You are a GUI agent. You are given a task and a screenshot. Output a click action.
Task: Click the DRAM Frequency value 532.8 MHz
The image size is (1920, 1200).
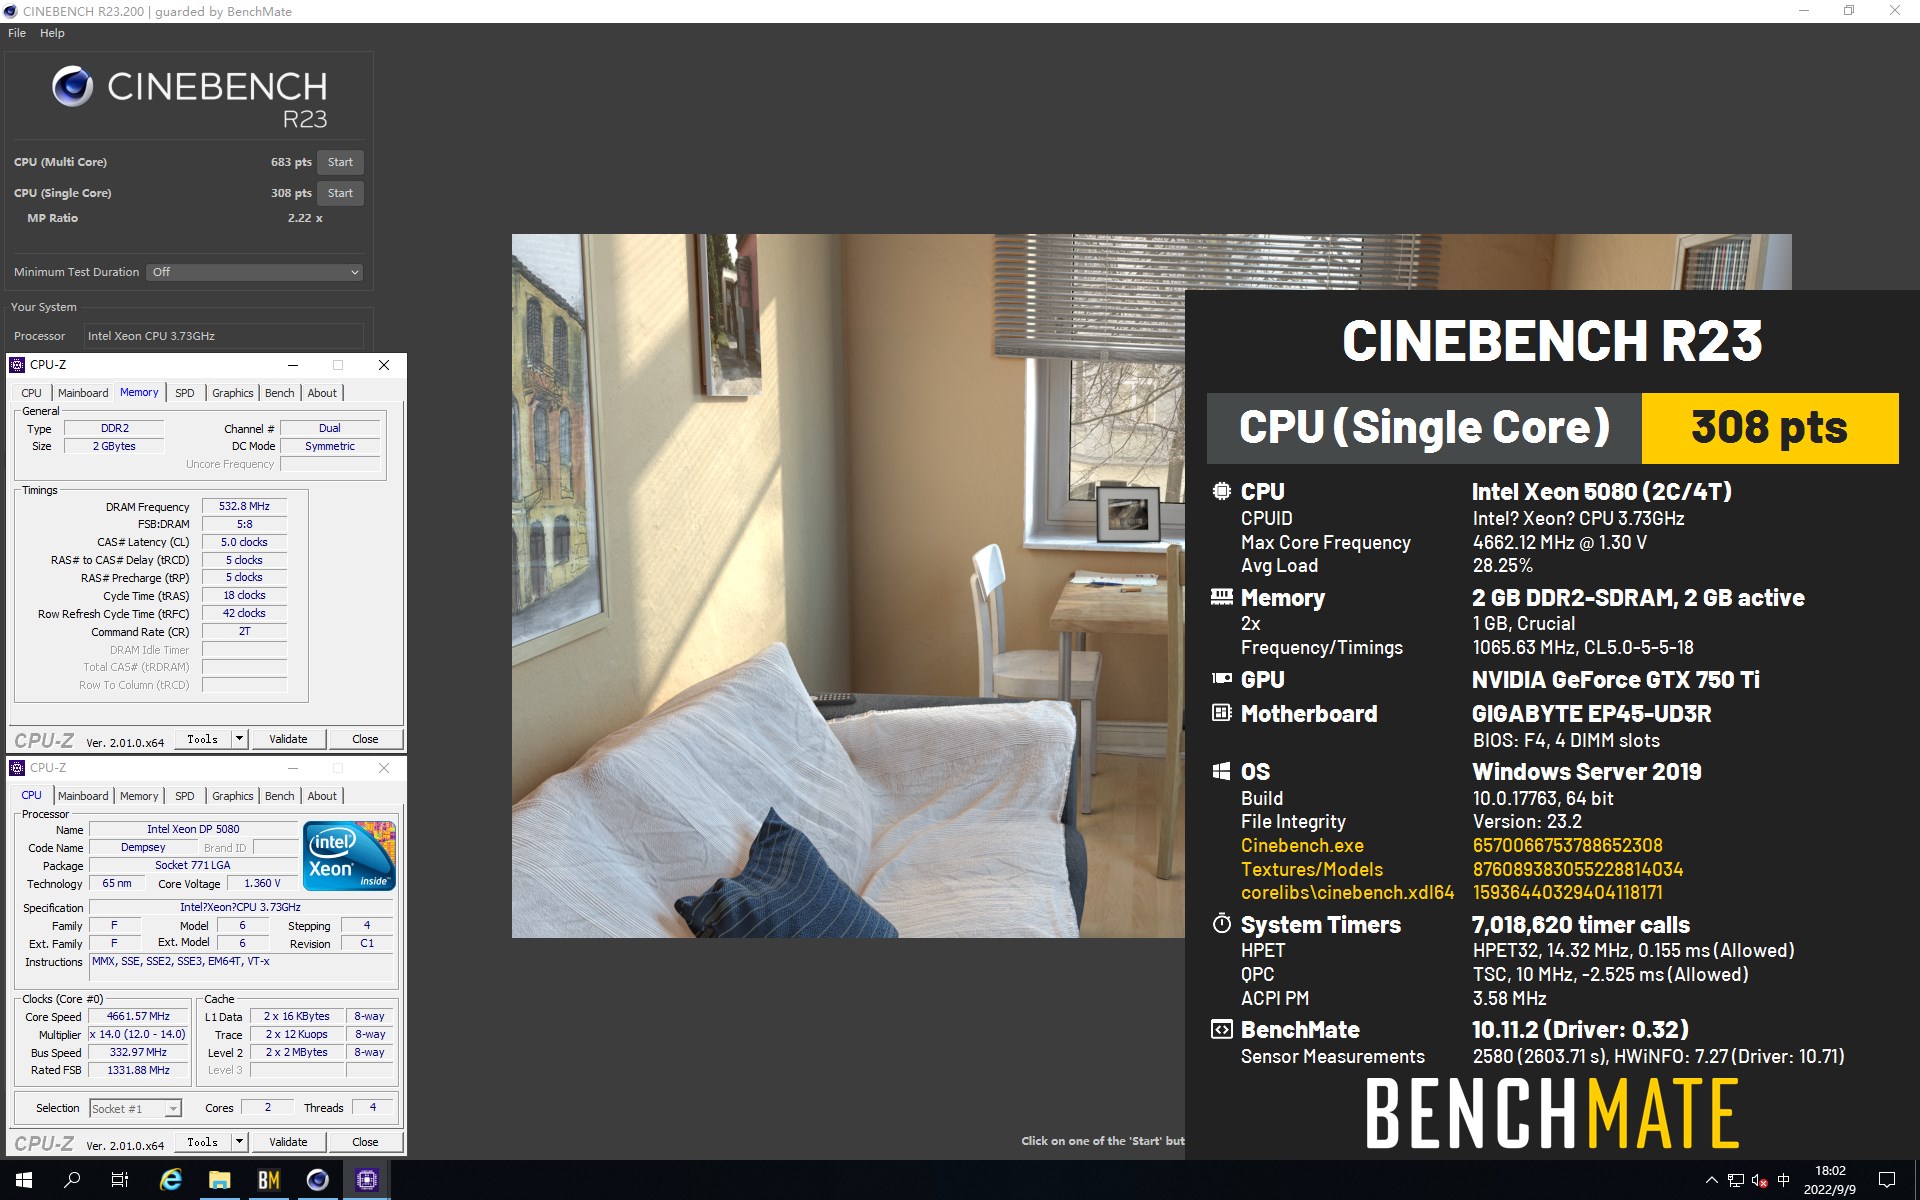(244, 506)
